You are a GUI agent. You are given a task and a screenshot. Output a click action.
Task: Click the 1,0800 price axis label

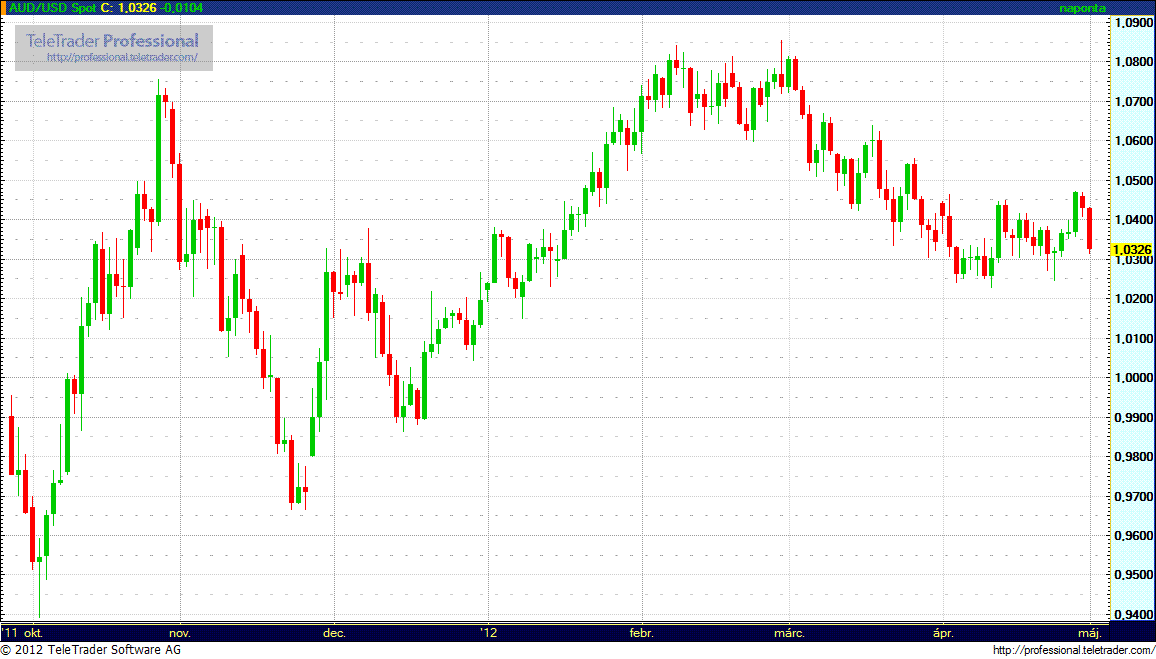click(x=1133, y=62)
